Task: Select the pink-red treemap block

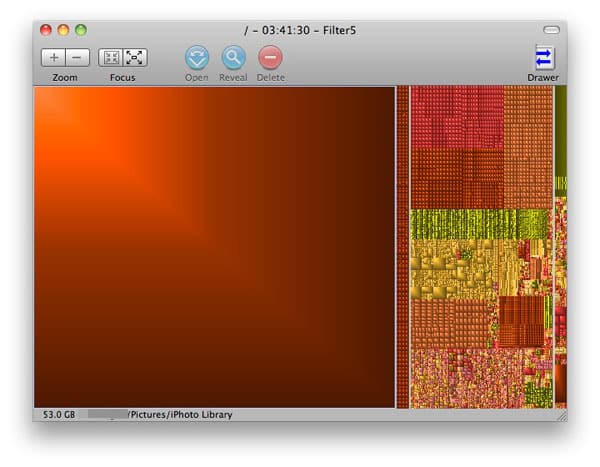Action: tap(457, 117)
